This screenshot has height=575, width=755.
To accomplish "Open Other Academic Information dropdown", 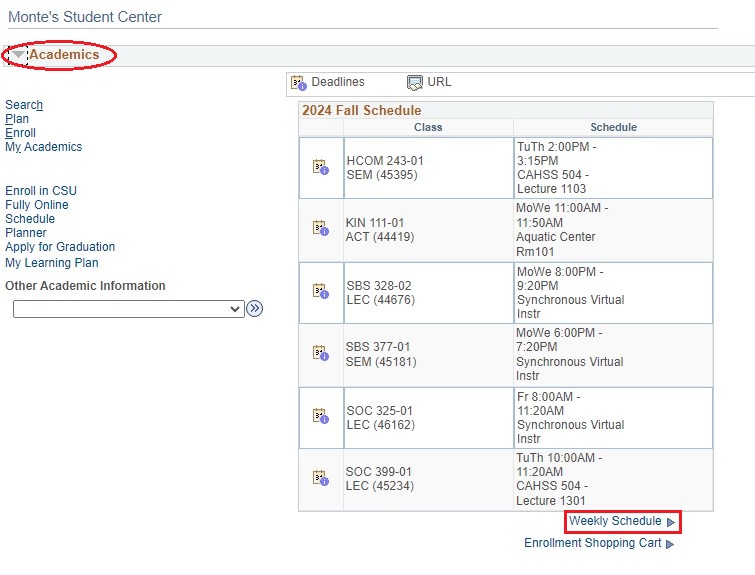I will coord(129,309).
